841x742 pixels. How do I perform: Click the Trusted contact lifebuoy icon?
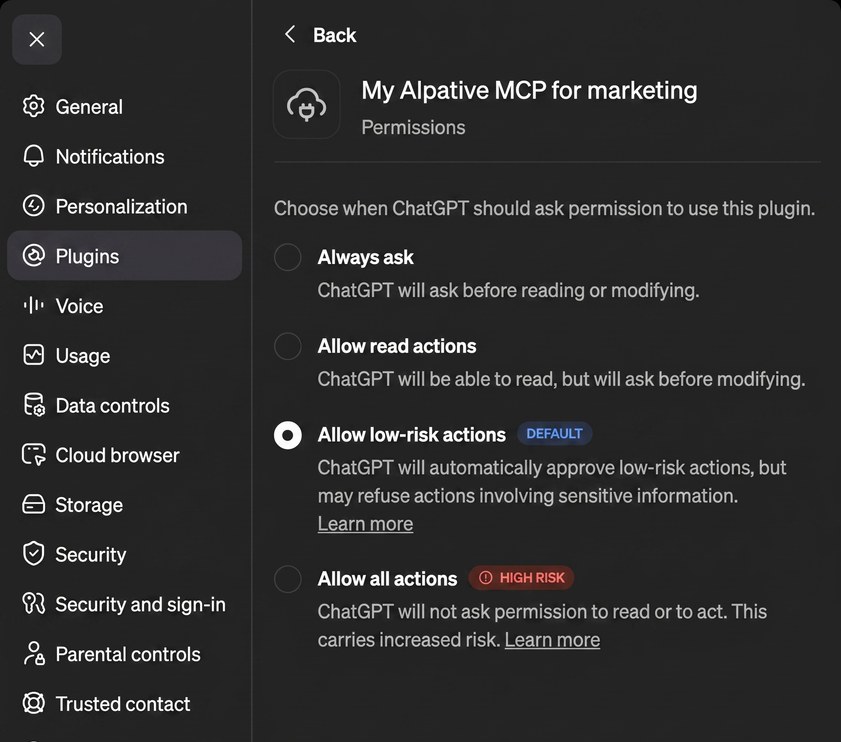tap(33, 703)
